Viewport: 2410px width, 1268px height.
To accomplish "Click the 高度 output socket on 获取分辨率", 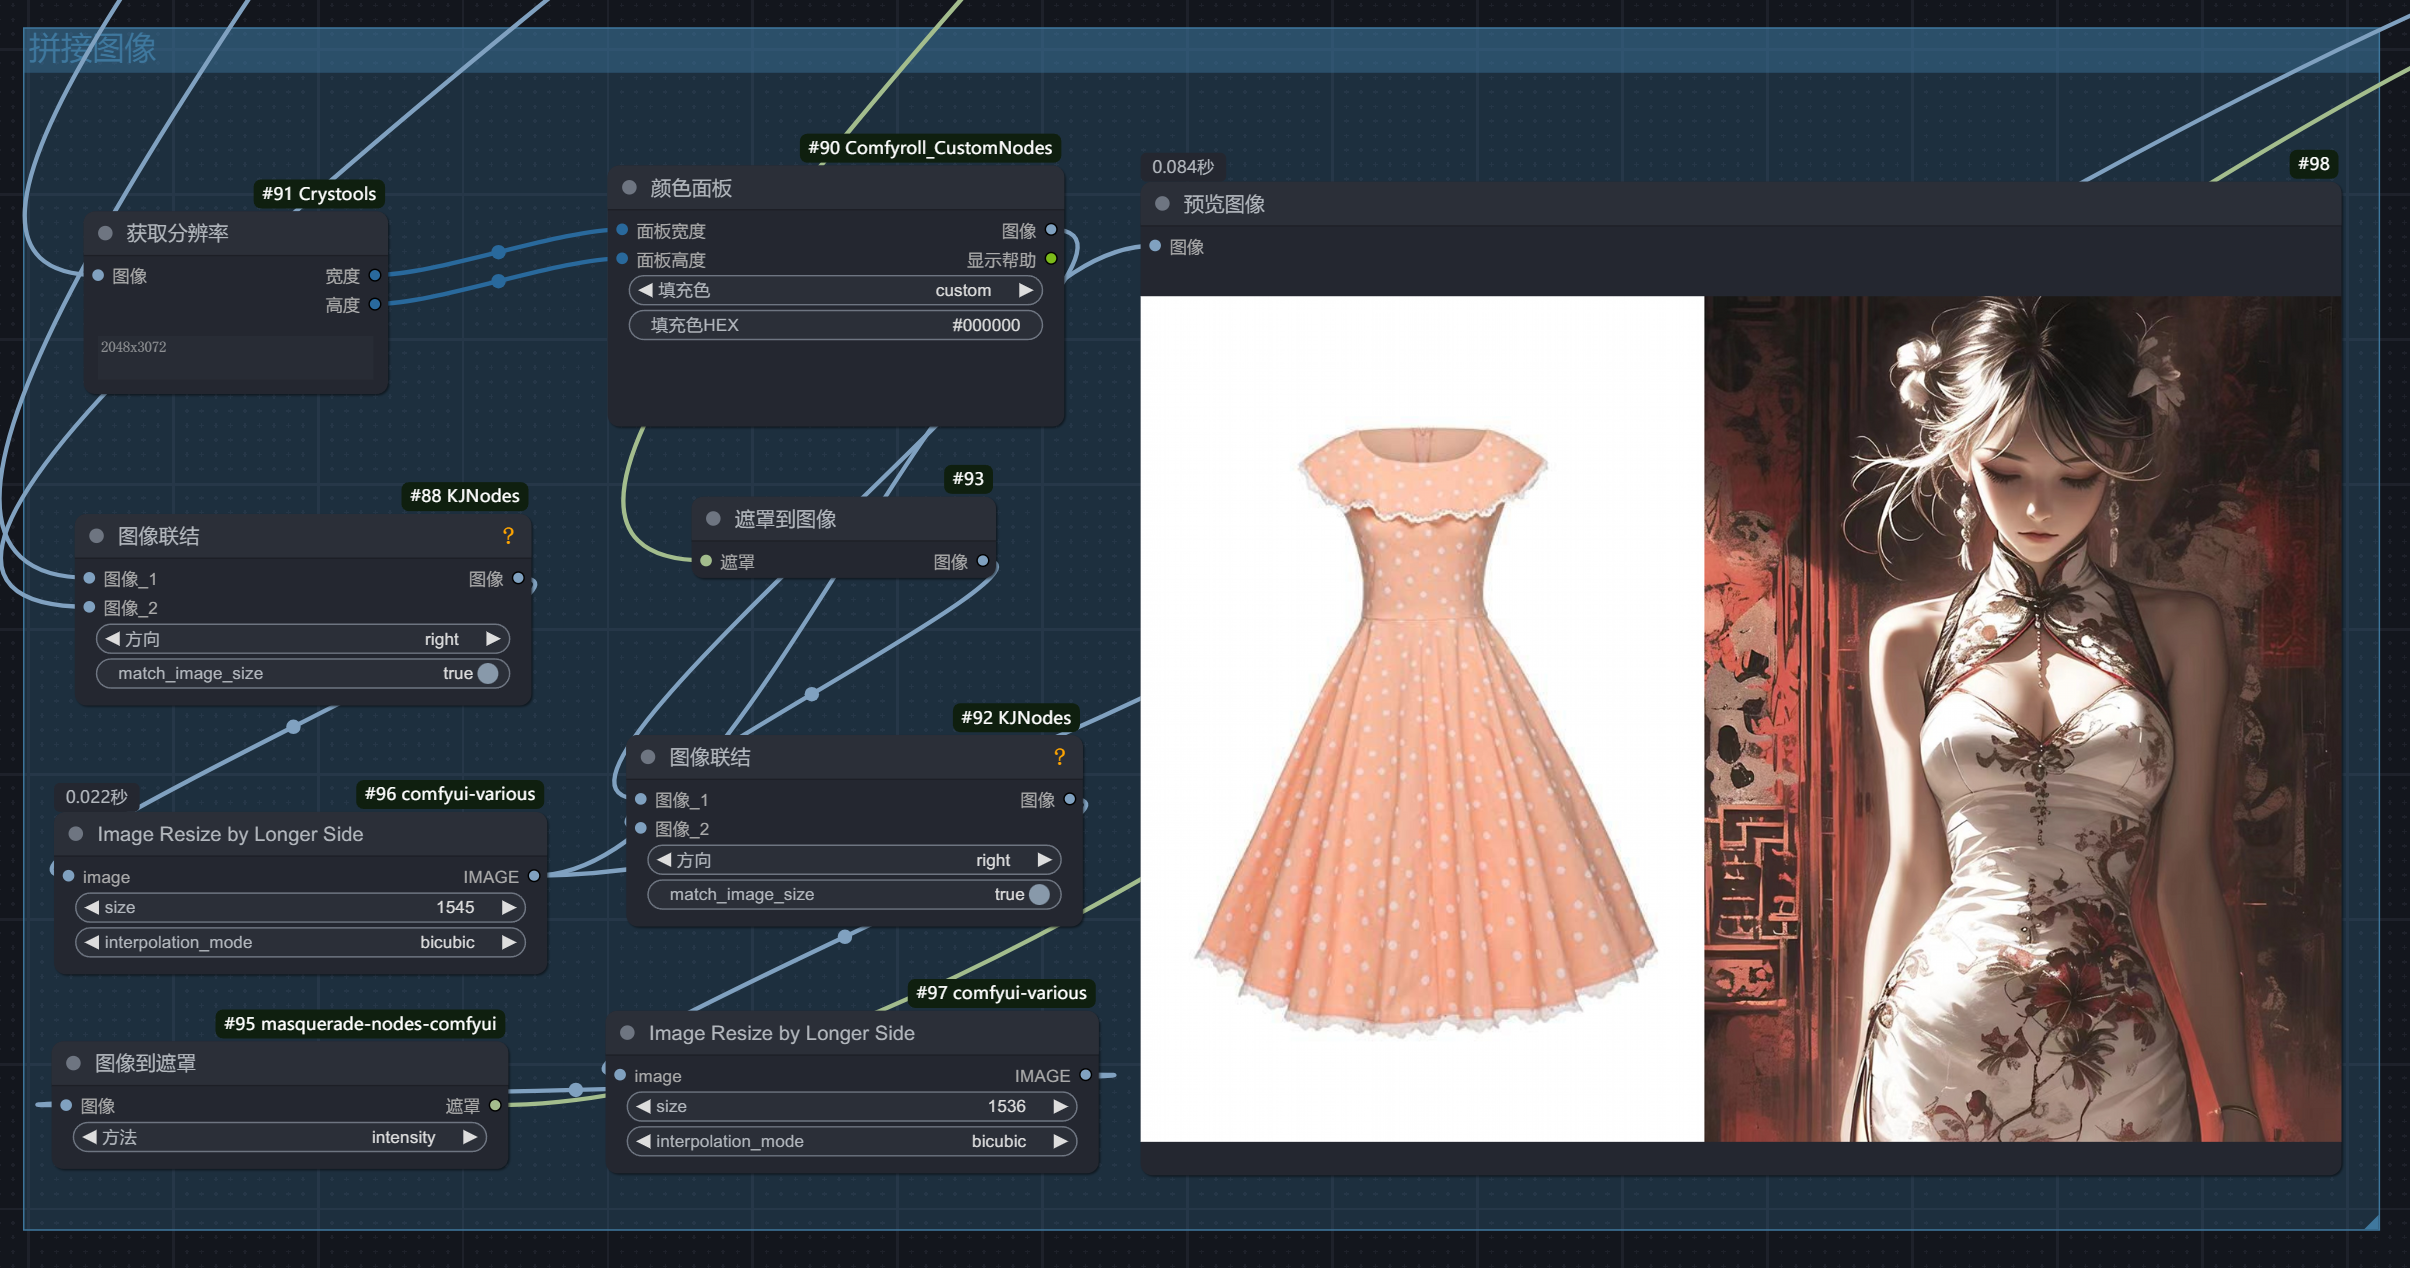I will tap(375, 304).
